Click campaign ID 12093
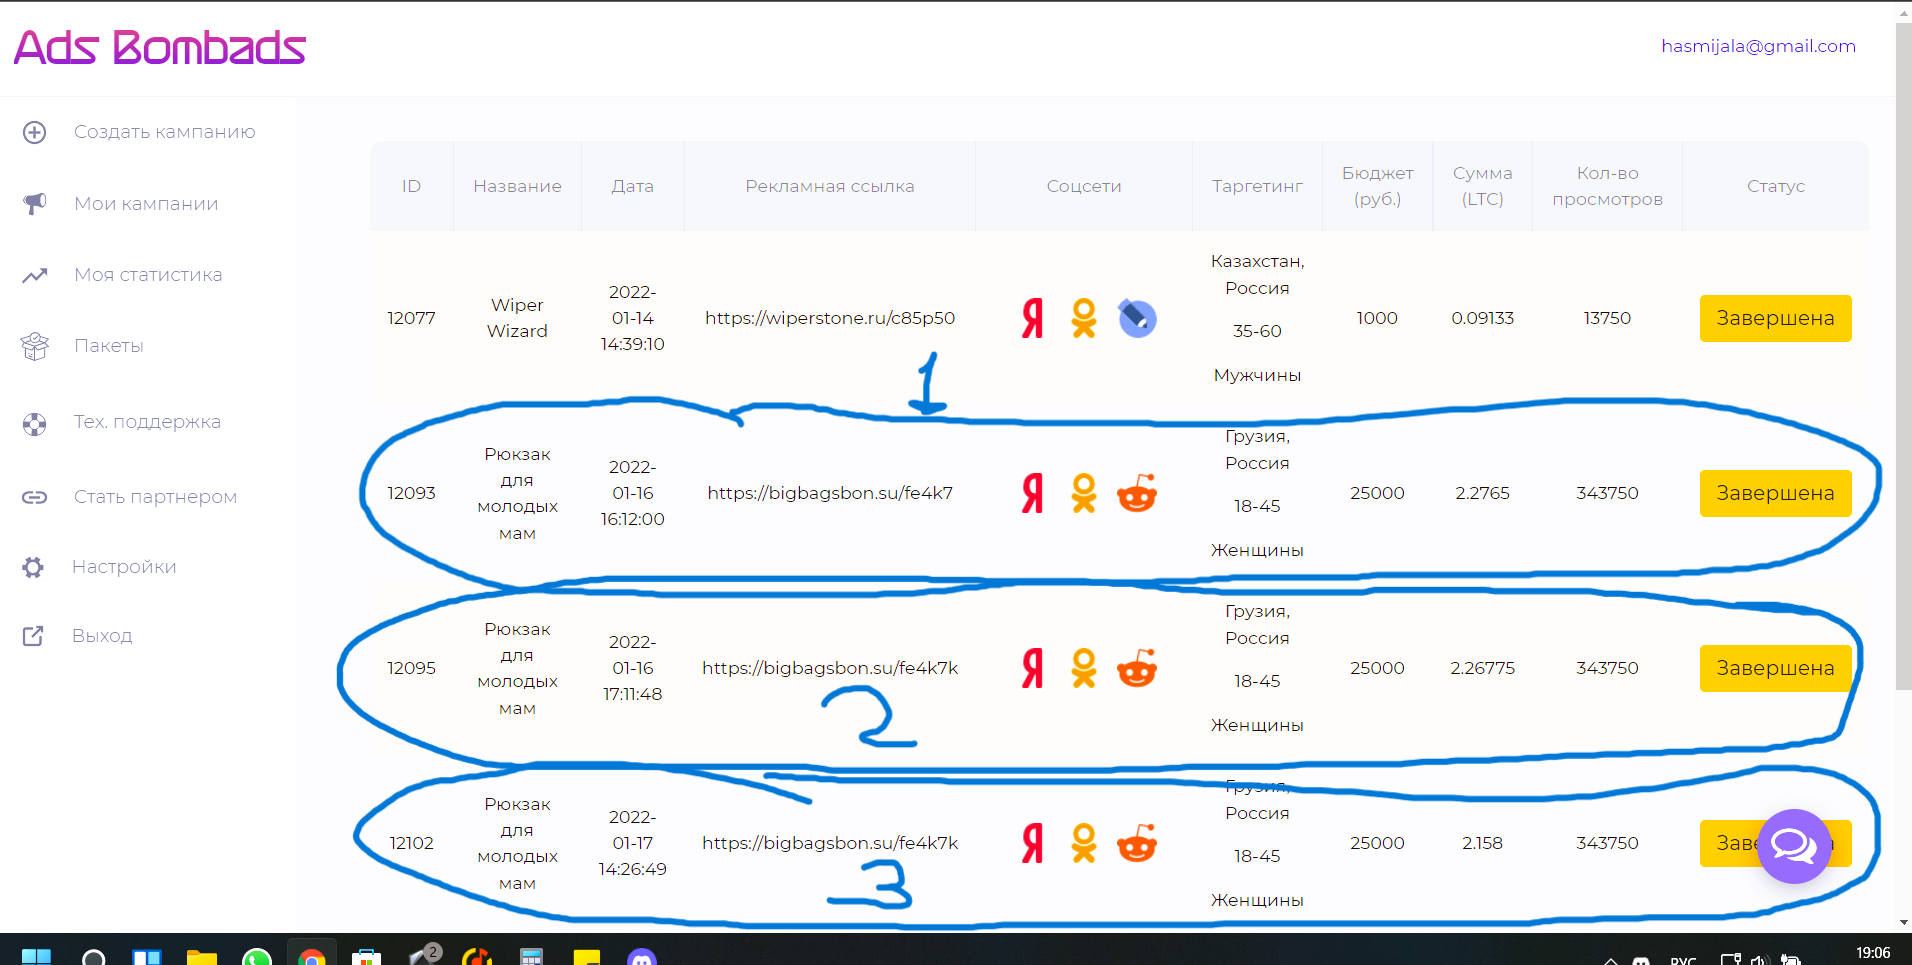The image size is (1912, 965). coord(411,493)
